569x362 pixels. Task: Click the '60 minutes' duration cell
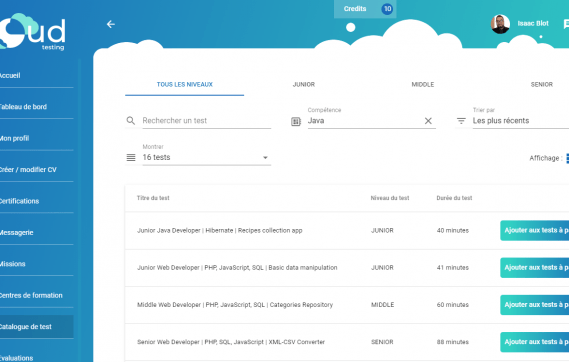453,305
